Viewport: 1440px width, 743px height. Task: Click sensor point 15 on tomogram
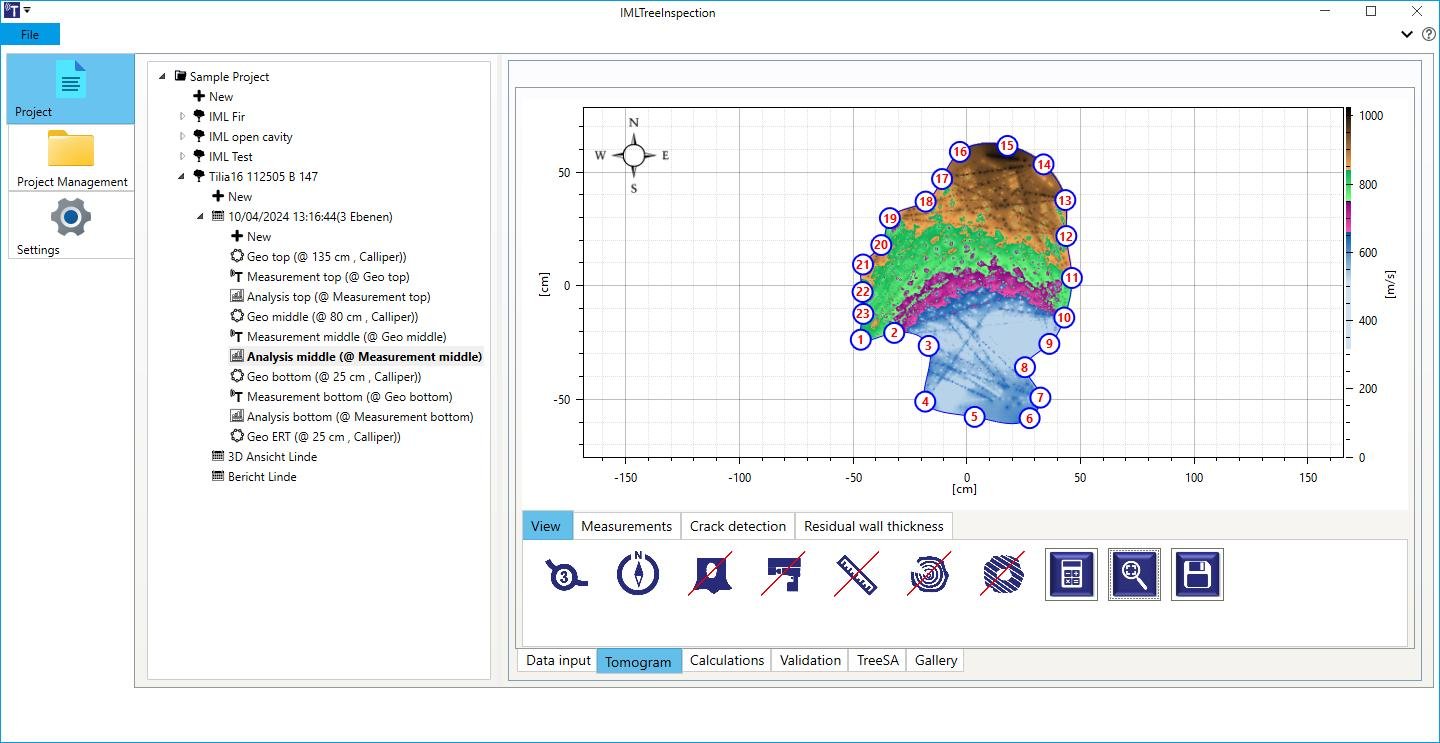(1007, 146)
